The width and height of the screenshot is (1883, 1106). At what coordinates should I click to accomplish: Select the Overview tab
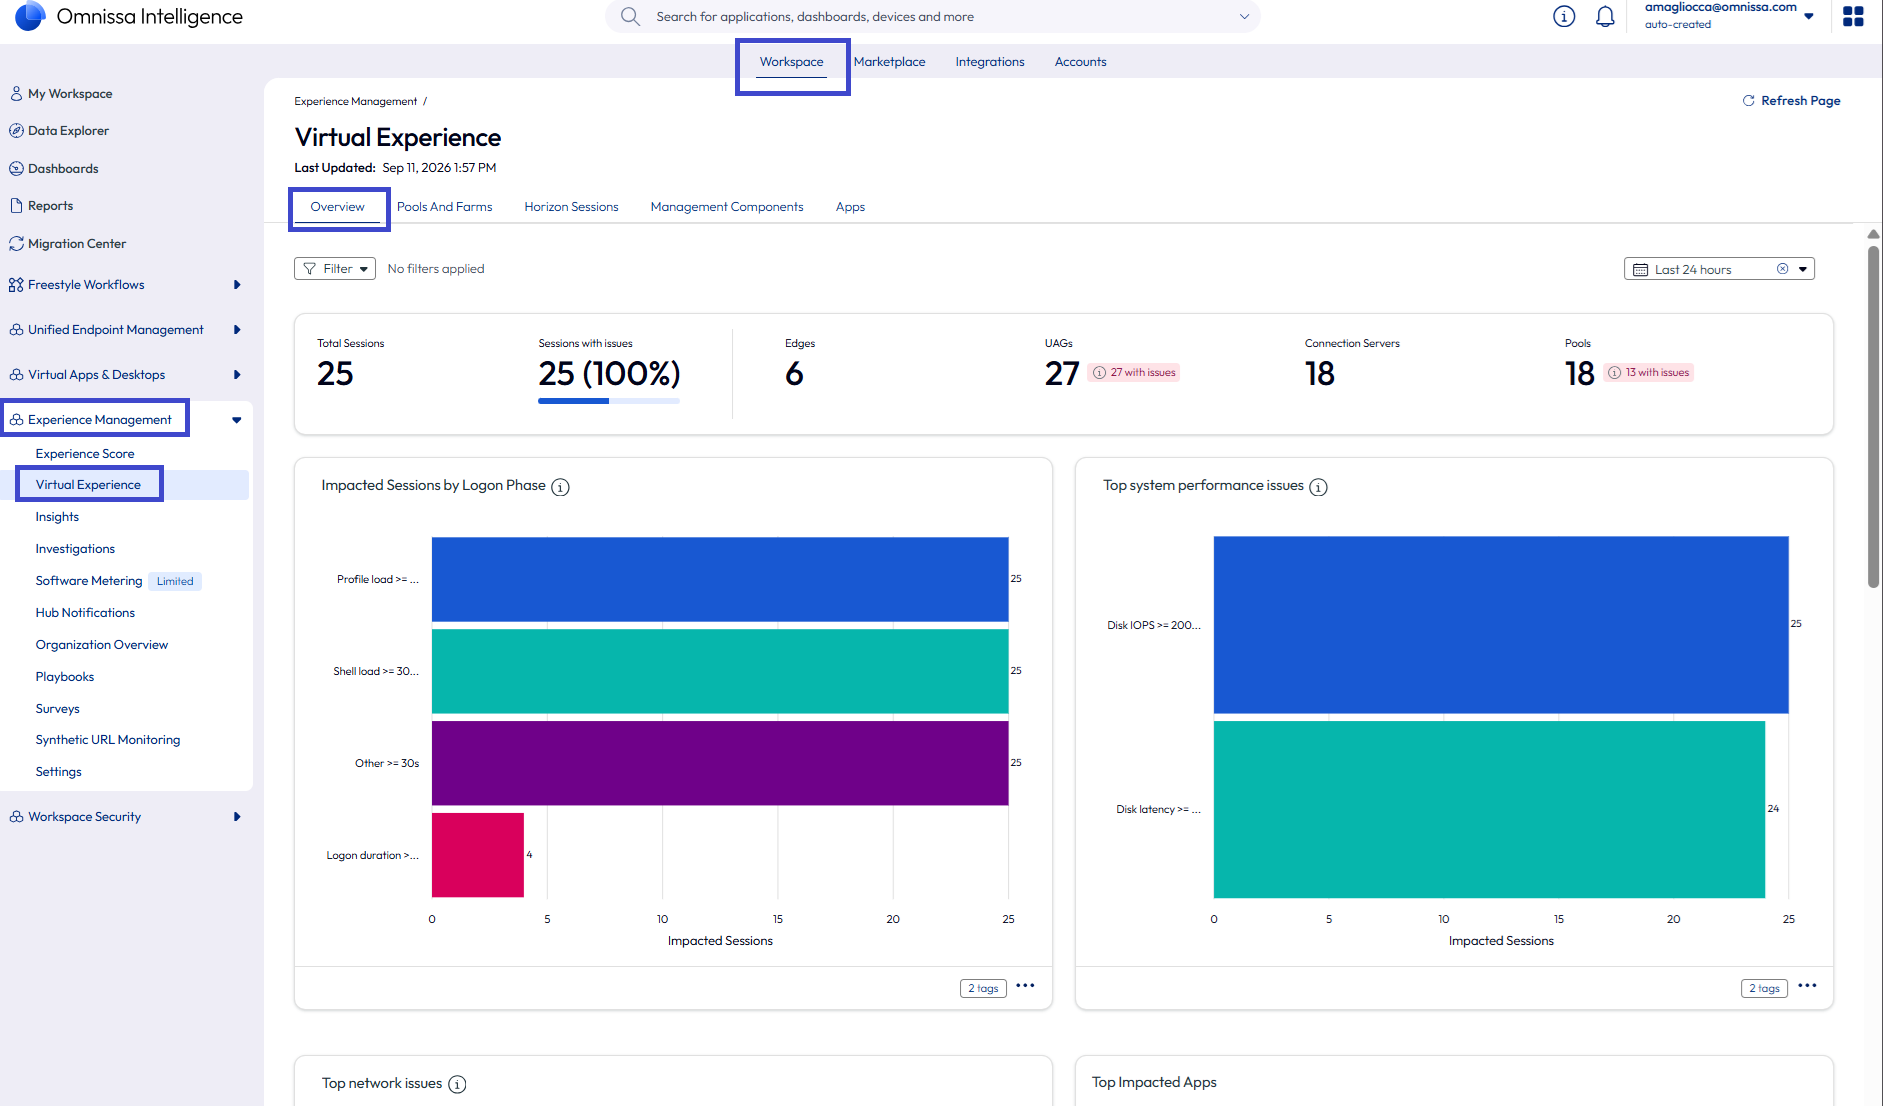pos(337,207)
